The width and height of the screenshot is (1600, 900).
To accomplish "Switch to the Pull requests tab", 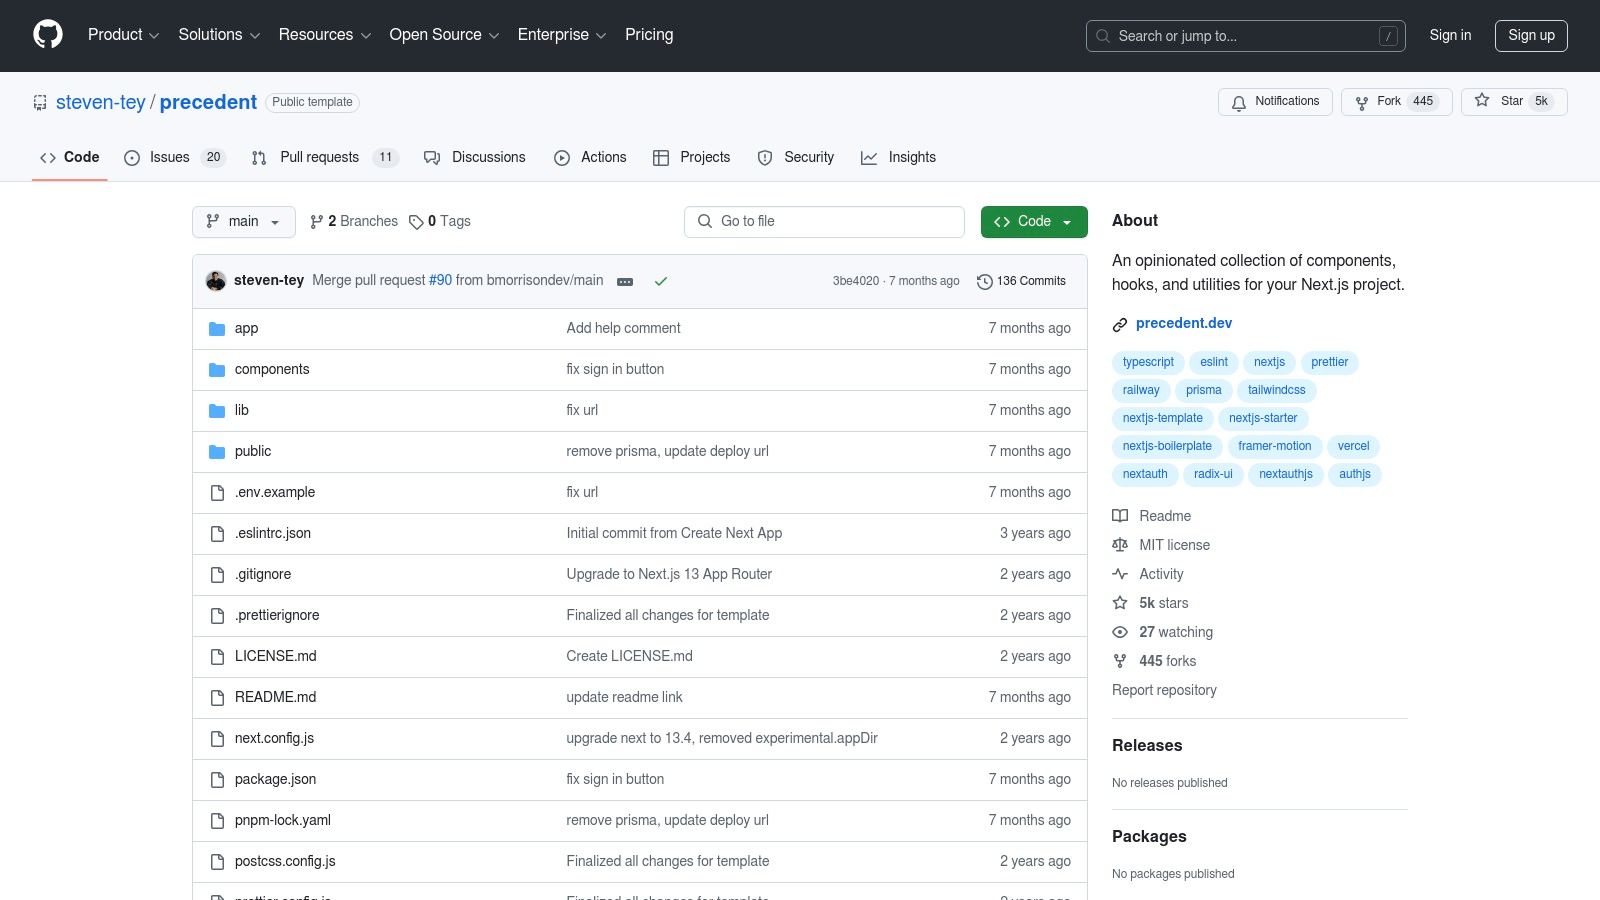I will tap(325, 158).
